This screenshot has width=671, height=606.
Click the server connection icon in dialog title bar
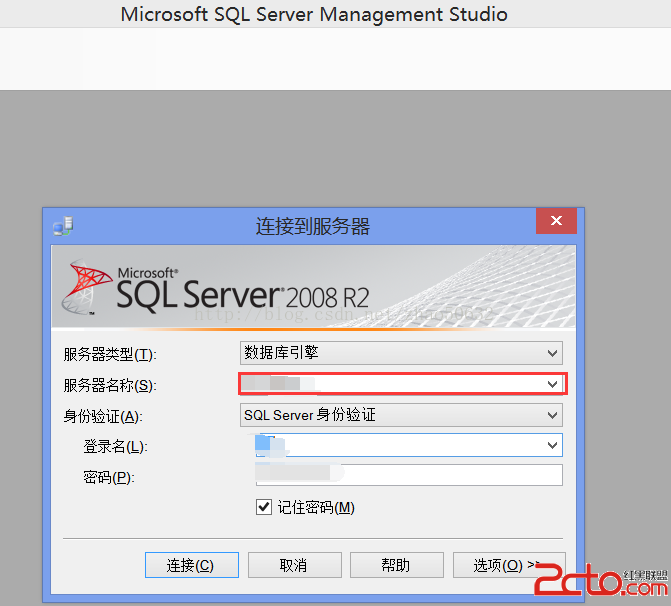coord(63,226)
